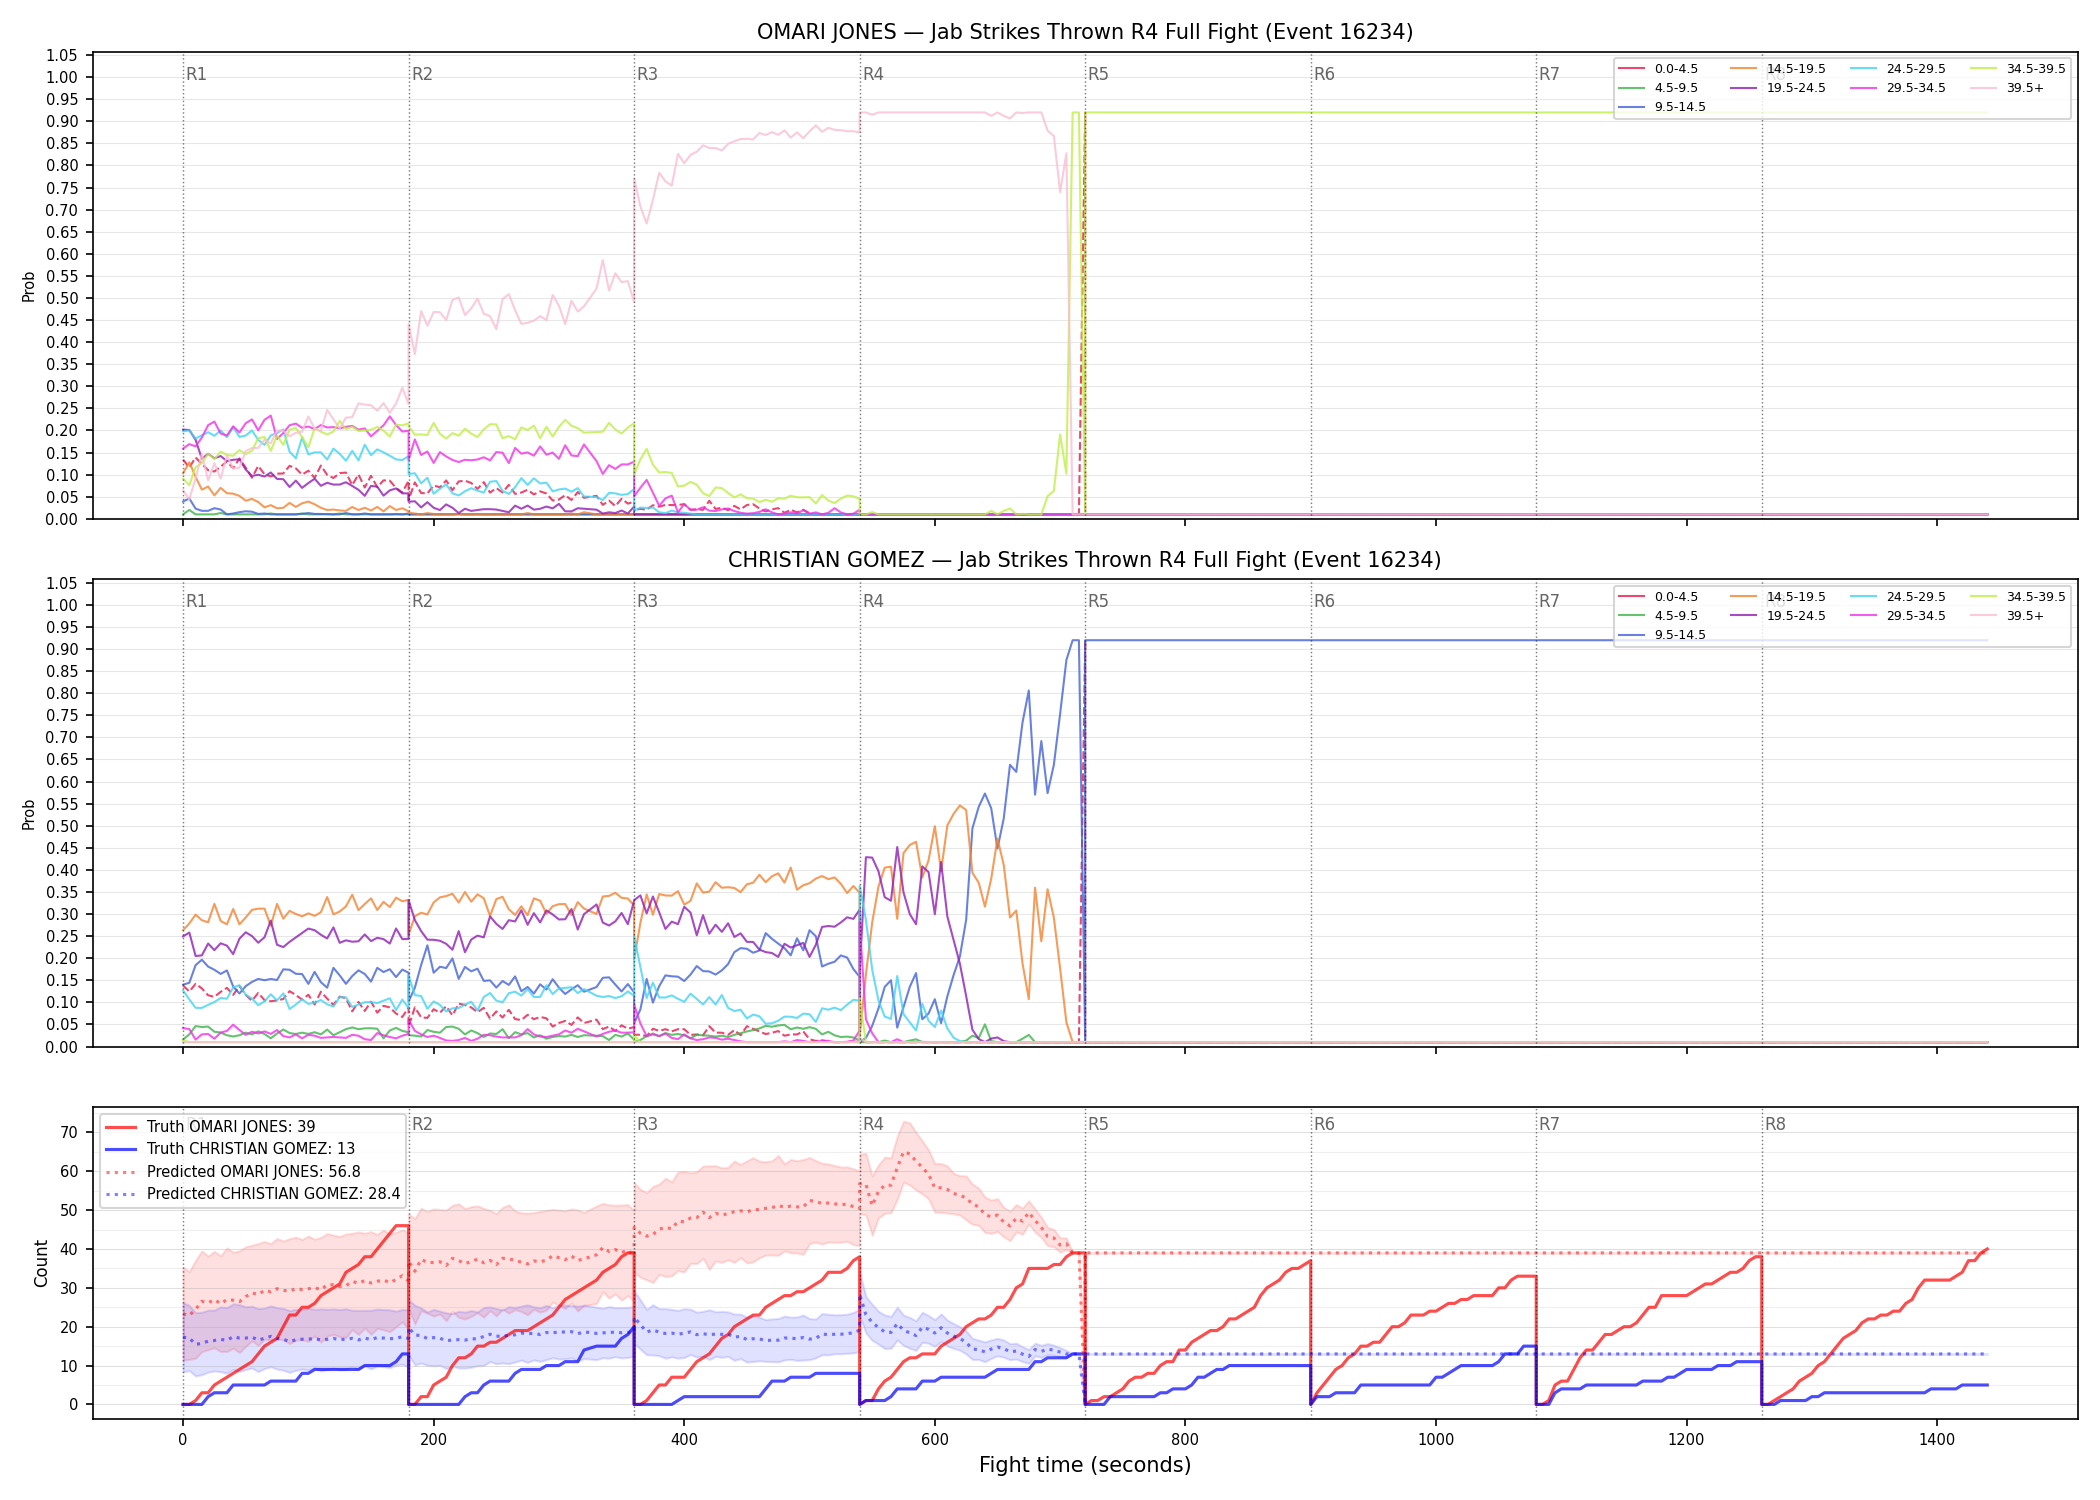
Task: Click the R5 round marker in the Count chart
Action: click(x=1098, y=1124)
